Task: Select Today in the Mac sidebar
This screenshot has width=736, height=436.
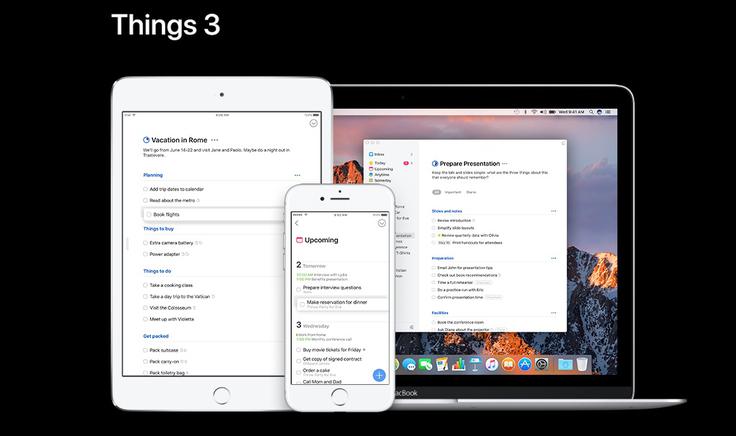Action: [x=377, y=163]
